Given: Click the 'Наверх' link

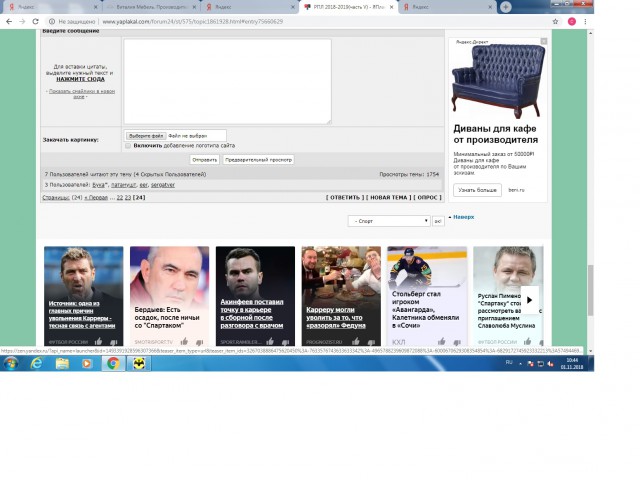Looking at the screenshot, I should (464, 217).
